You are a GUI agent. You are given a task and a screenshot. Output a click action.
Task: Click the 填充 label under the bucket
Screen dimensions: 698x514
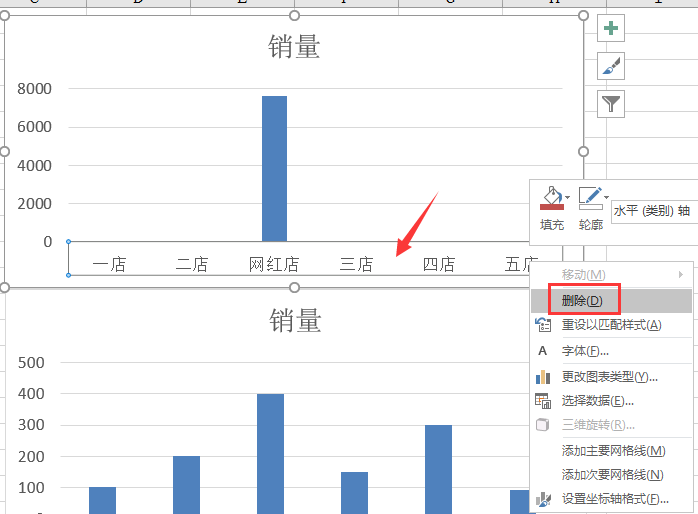(552, 225)
